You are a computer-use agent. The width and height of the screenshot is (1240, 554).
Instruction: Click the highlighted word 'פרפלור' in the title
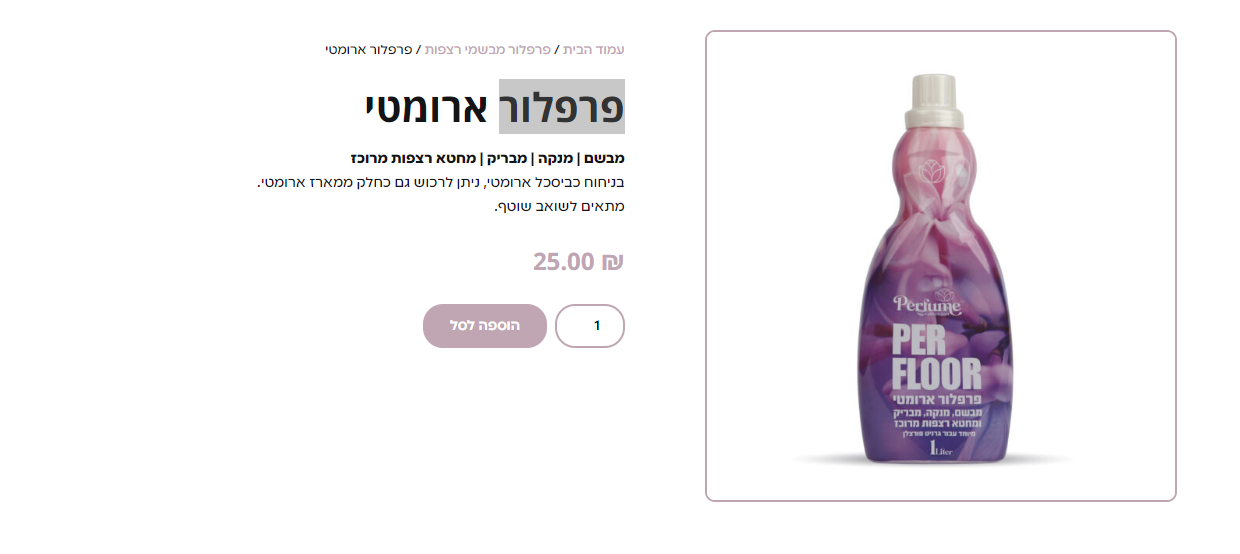pos(562,106)
